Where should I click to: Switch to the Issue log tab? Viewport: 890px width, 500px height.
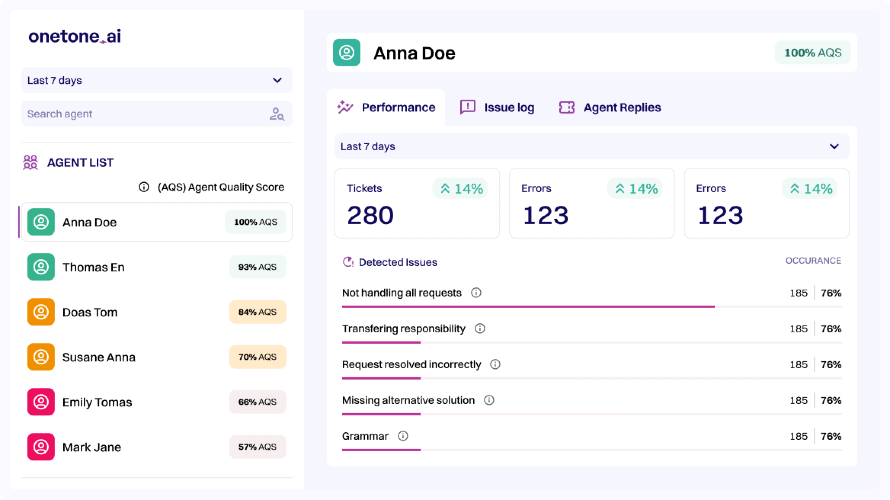[x=497, y=107]
